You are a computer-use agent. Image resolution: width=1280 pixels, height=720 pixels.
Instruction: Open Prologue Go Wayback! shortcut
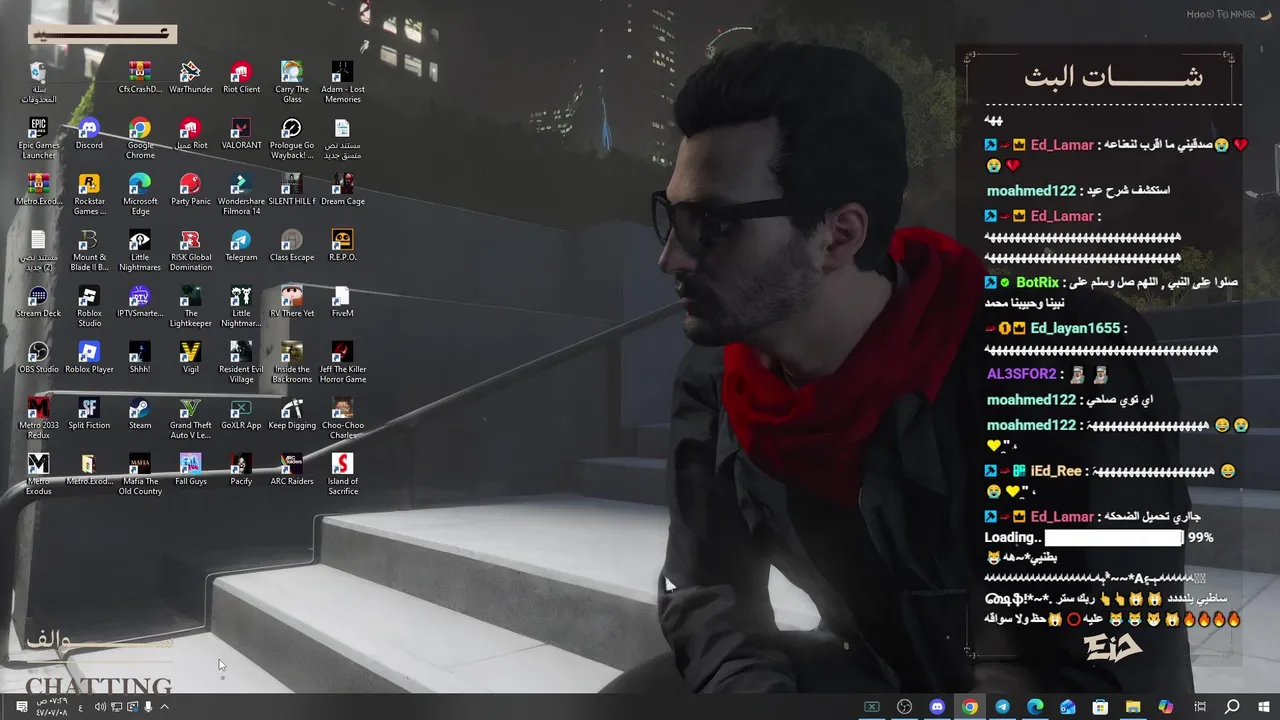coord(292,138)
